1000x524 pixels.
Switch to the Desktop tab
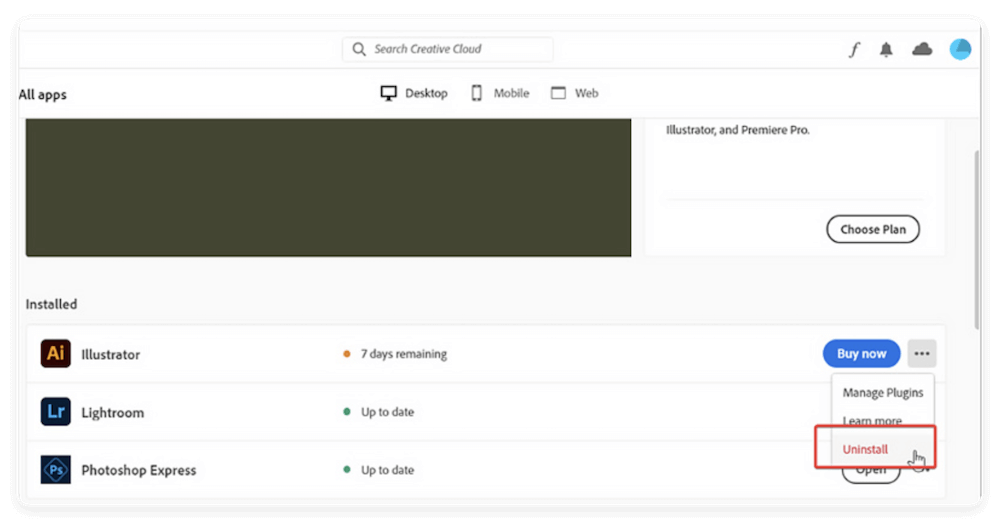[414, 93]
